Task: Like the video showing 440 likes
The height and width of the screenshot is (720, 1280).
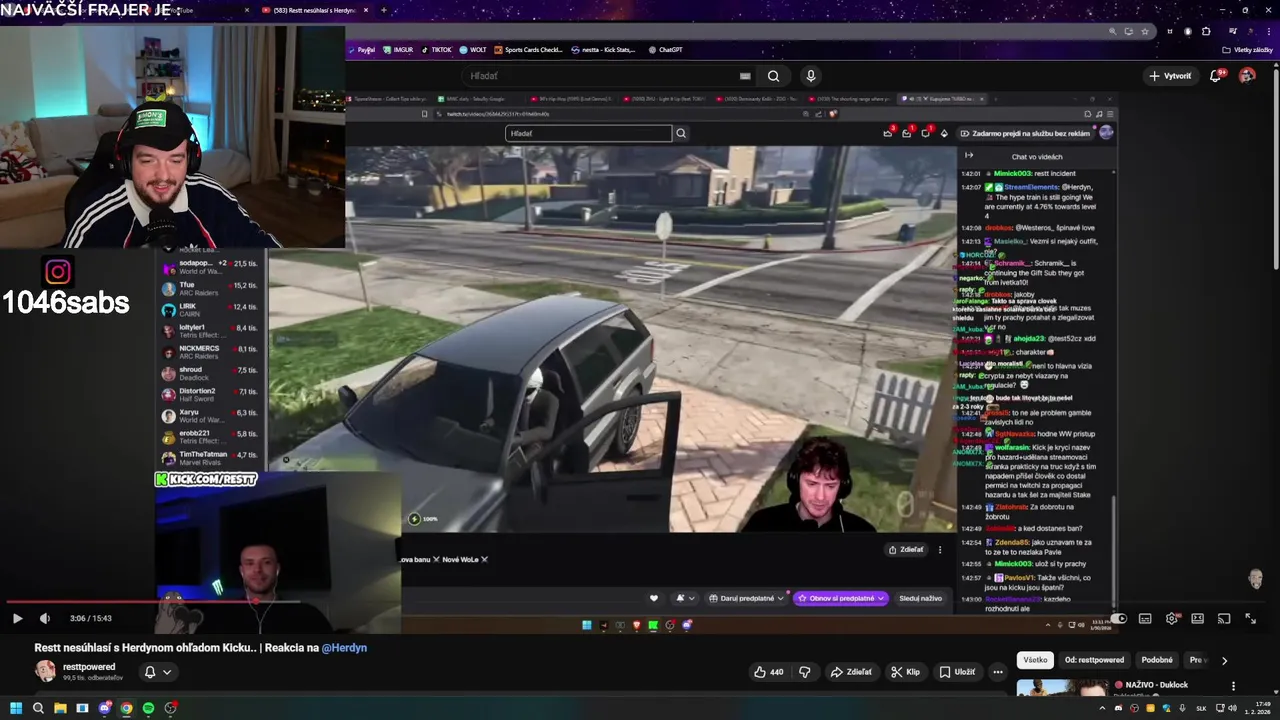Action: click(769, 672)
